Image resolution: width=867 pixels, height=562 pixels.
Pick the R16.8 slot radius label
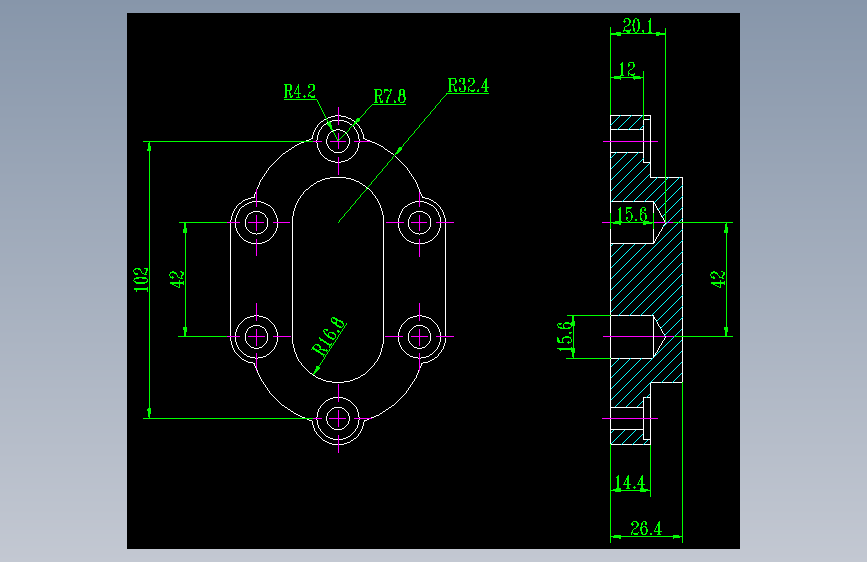328,336
